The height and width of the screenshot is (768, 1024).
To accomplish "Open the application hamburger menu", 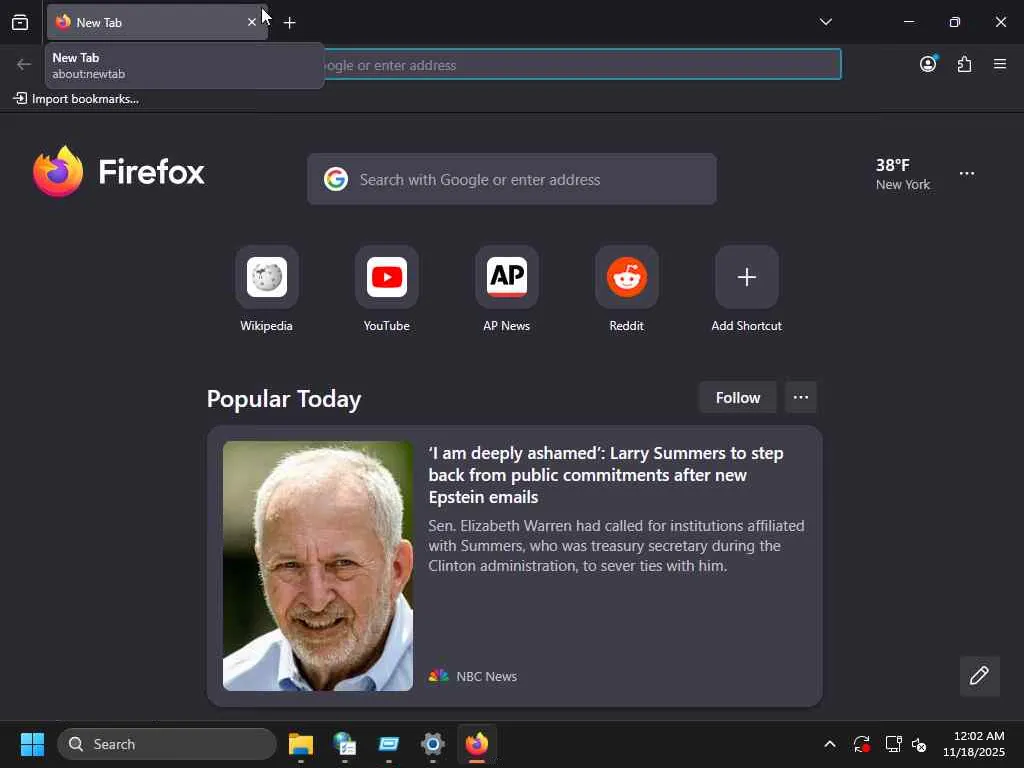I will 1000,64.
